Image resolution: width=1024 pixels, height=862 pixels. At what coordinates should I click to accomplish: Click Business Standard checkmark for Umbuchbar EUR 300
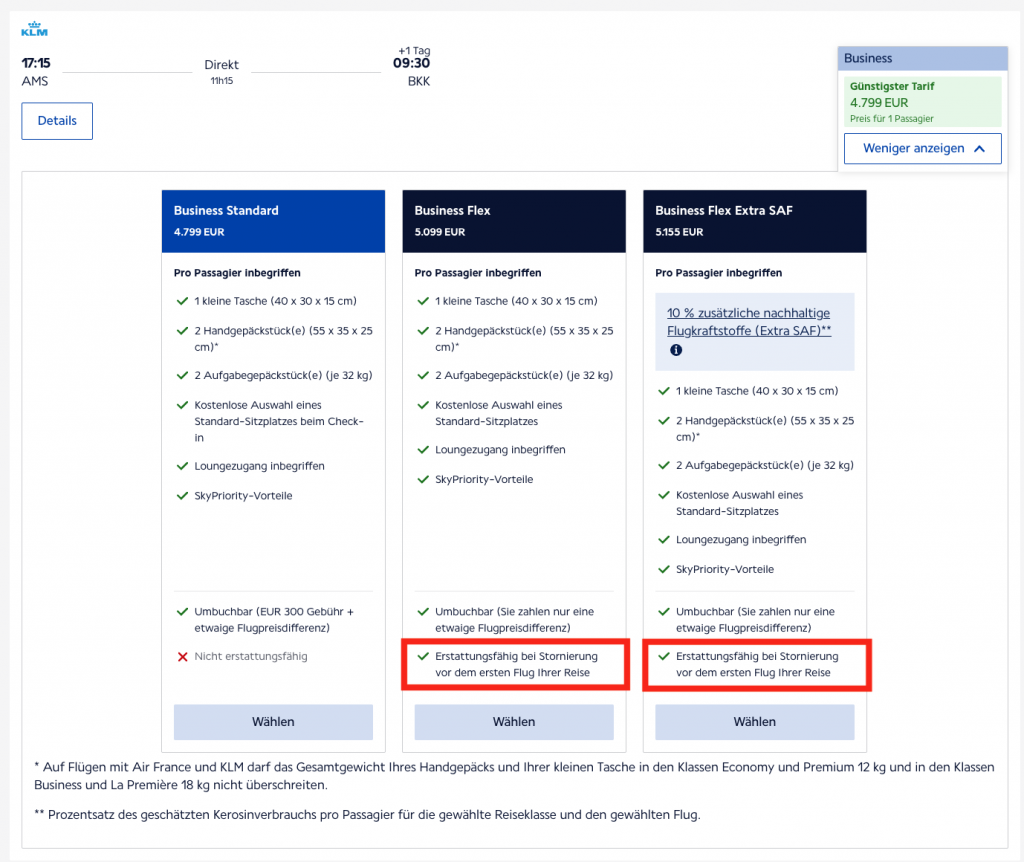pyautogui.click(x=183, y=612)
